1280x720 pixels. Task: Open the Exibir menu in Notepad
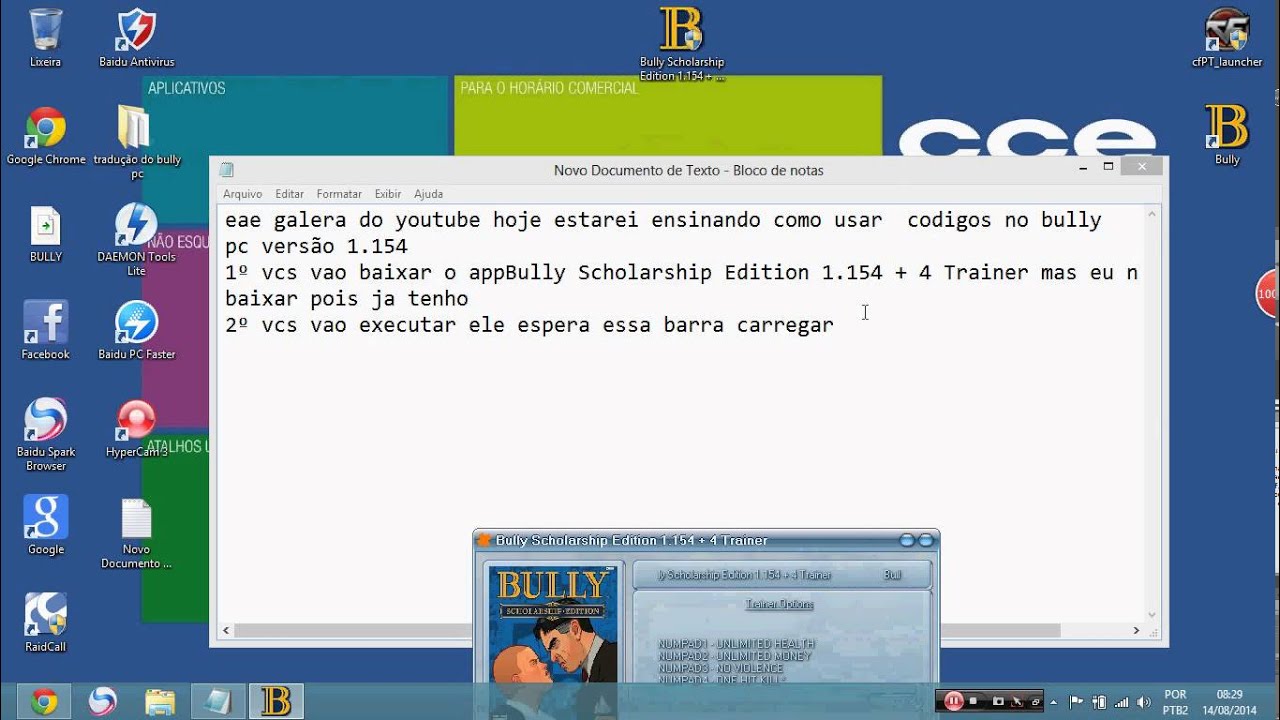coord(388,194)
